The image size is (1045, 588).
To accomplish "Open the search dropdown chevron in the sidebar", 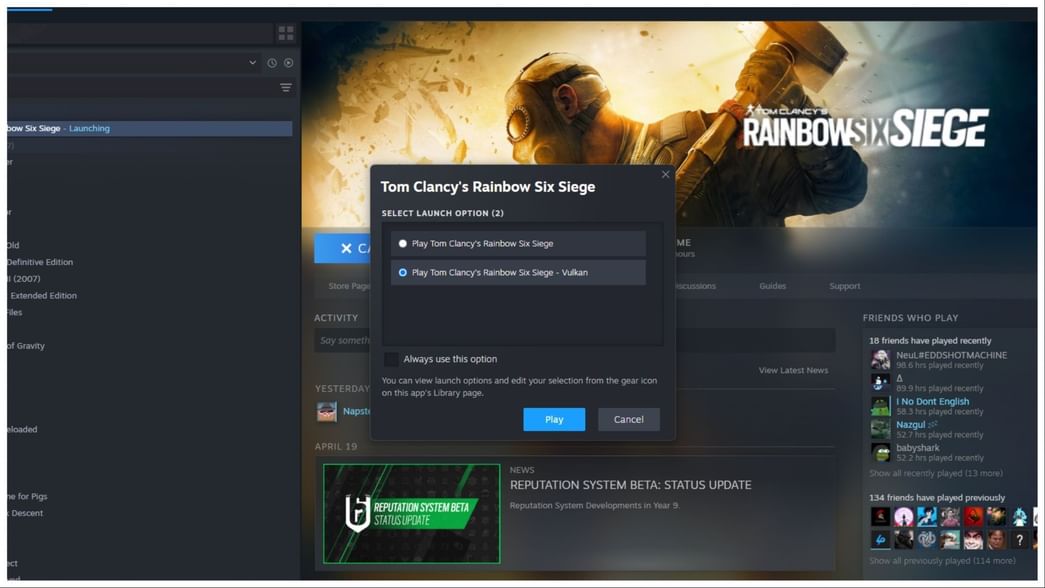I will 252,63.
